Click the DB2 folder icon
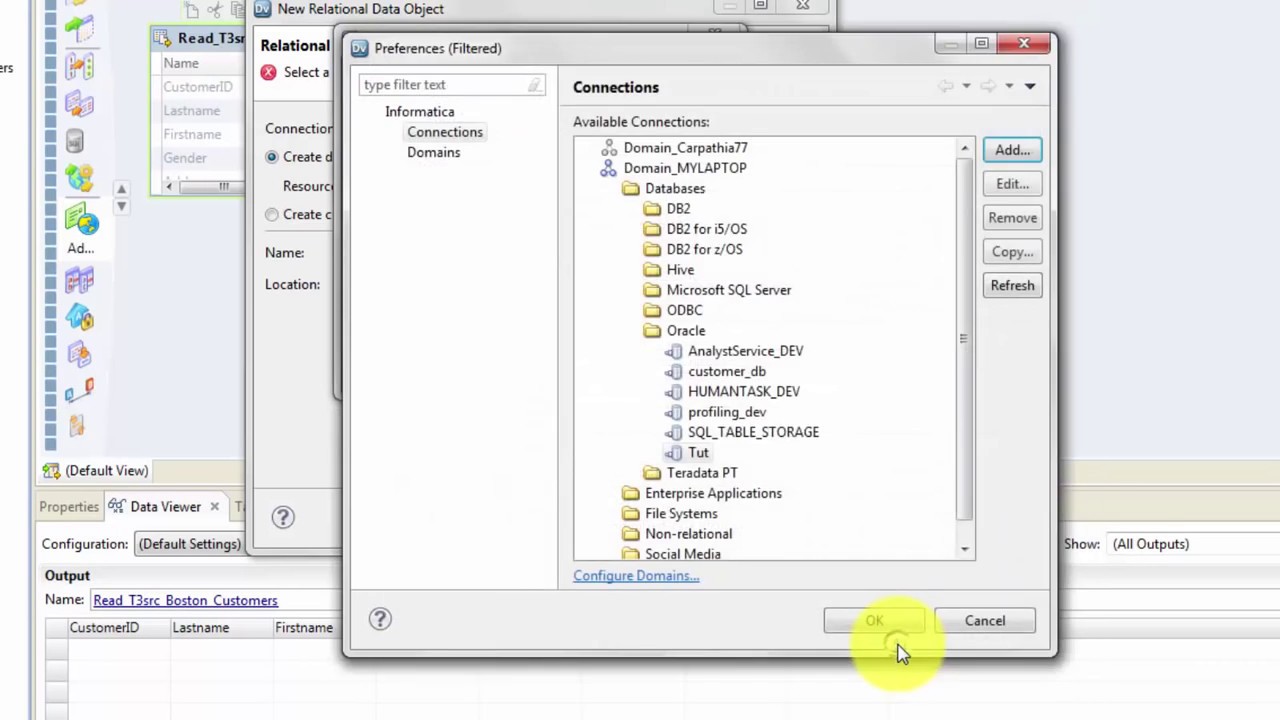Image resolution: width=1280 pixels, height=720 pixels. pyautogui.click(x=652, y=209)
